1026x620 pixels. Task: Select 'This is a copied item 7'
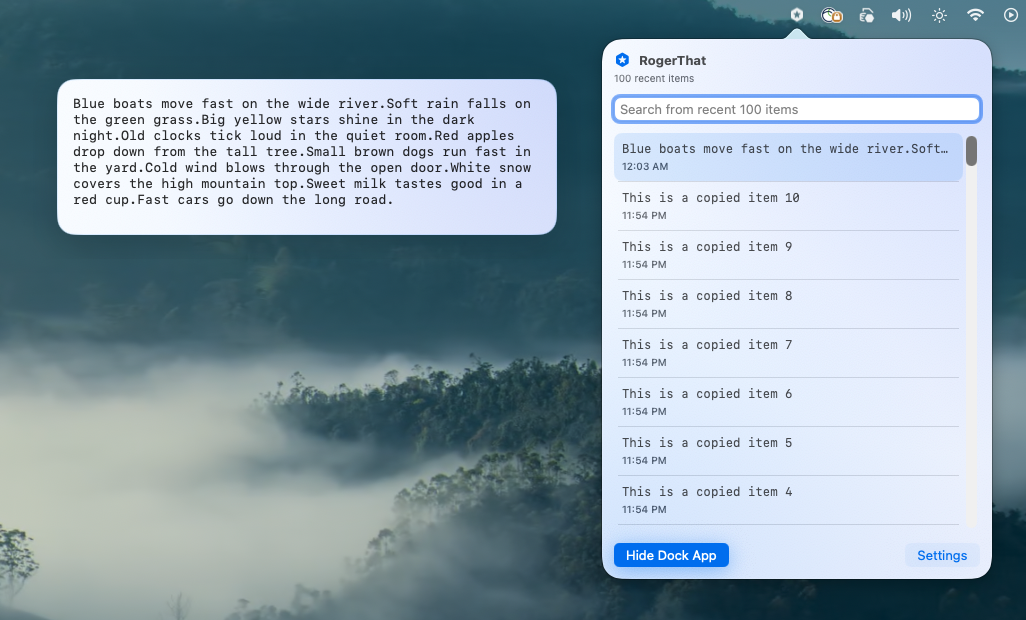pos(788,353)
